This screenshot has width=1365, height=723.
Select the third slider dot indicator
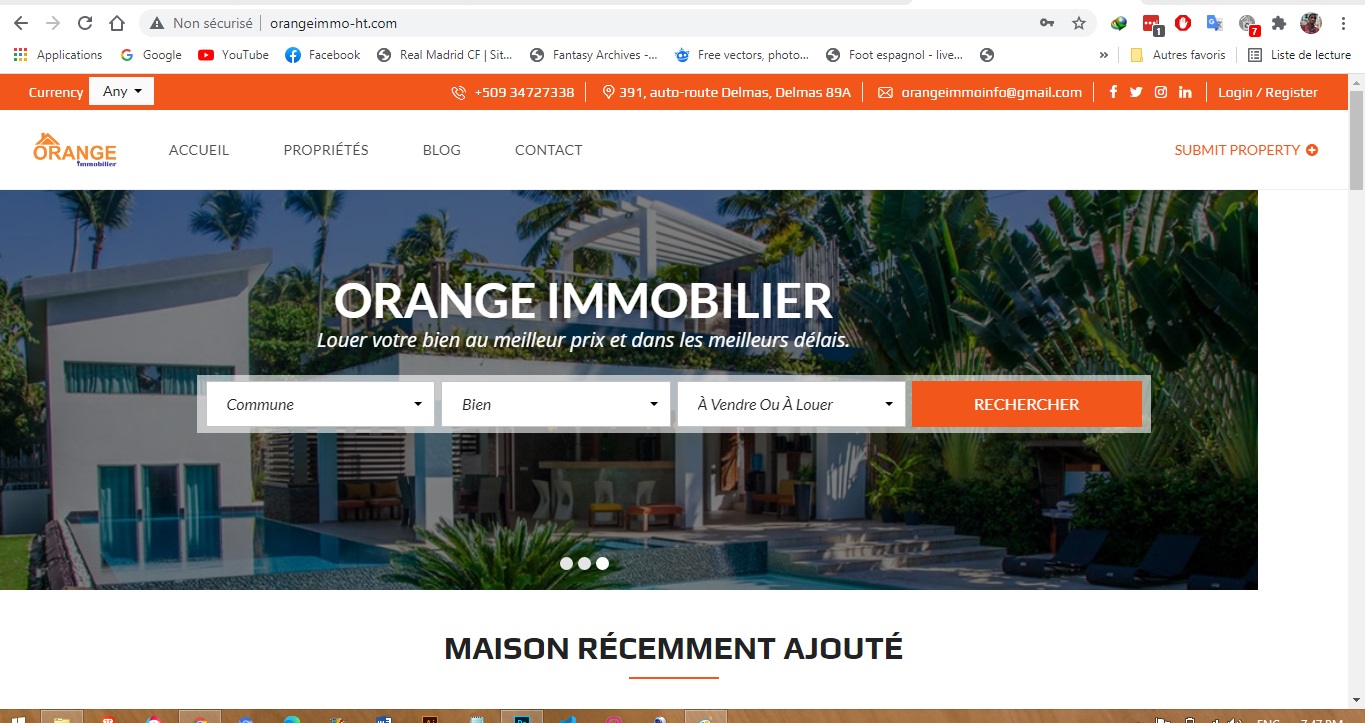(602, 563)
